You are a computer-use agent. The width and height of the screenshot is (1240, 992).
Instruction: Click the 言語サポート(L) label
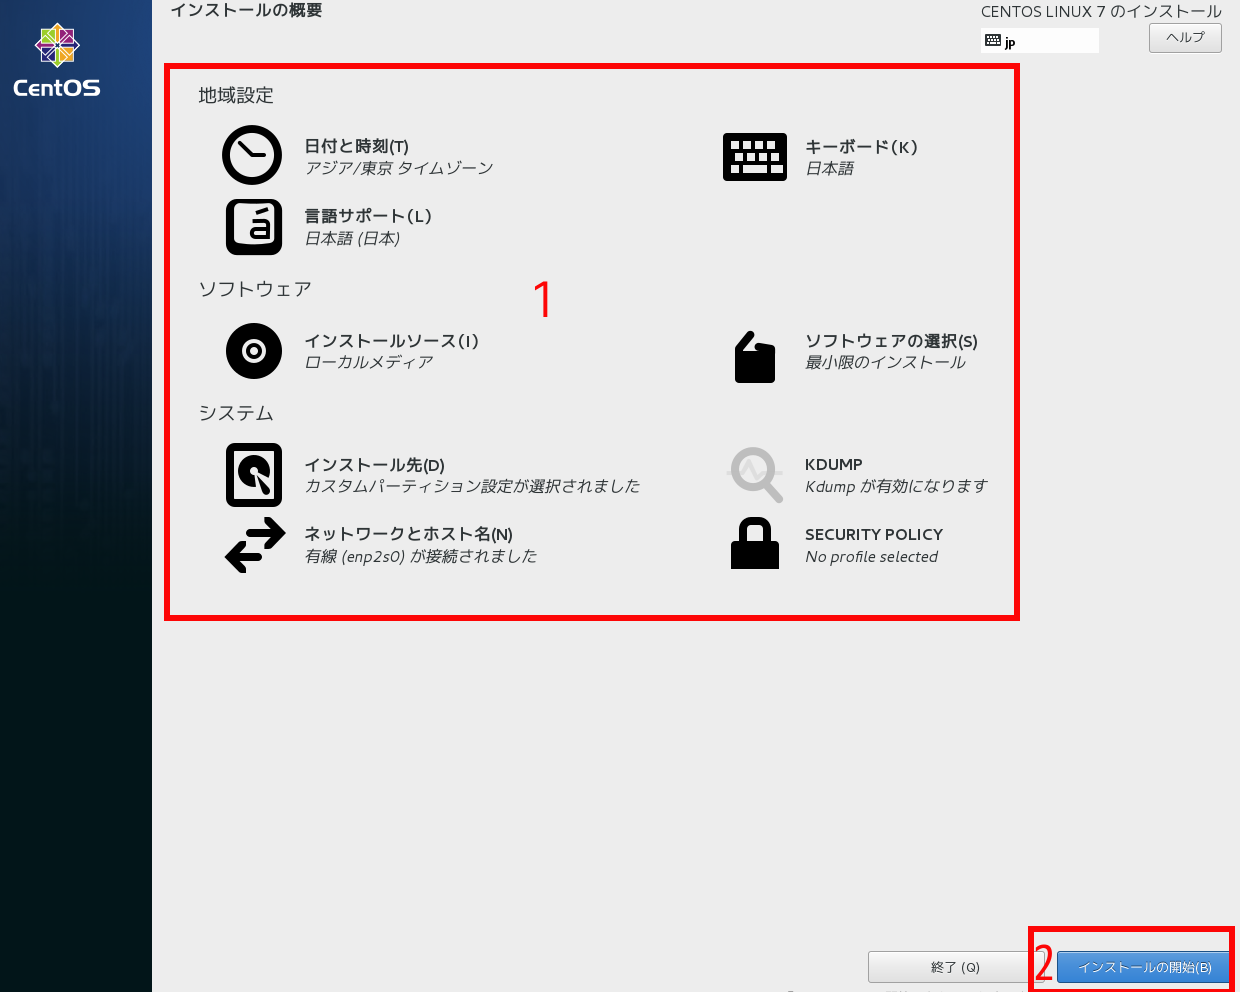pyautogui.click(x=368, y=216)
